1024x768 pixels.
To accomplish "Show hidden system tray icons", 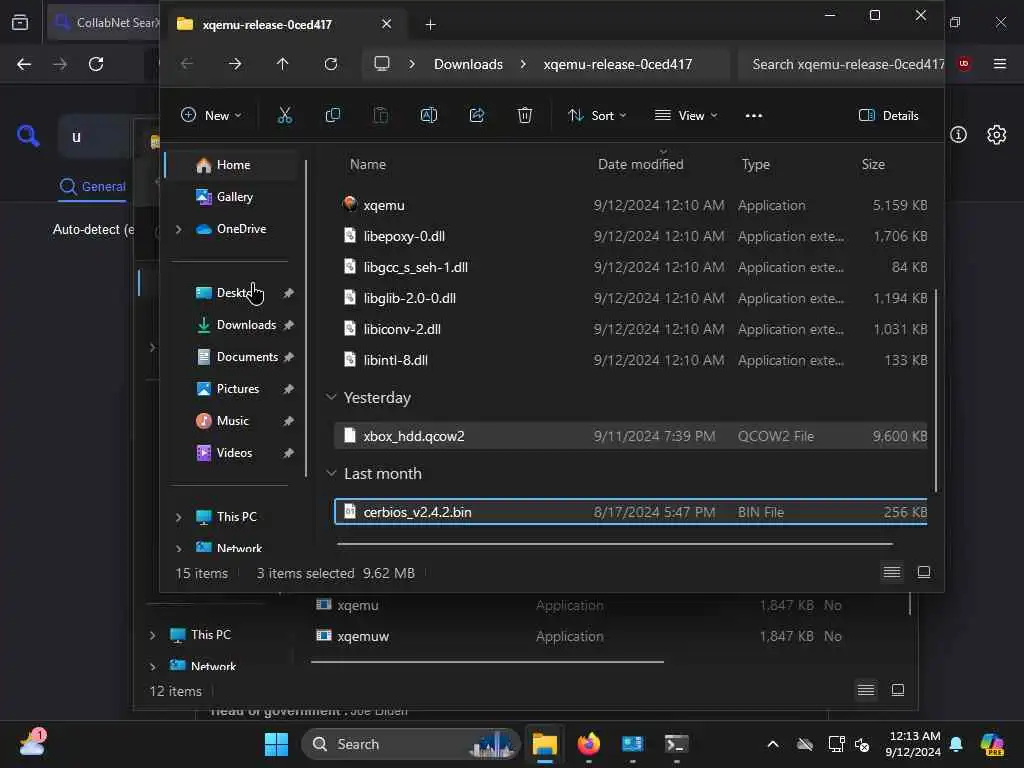I will click(x=773, y=744).
